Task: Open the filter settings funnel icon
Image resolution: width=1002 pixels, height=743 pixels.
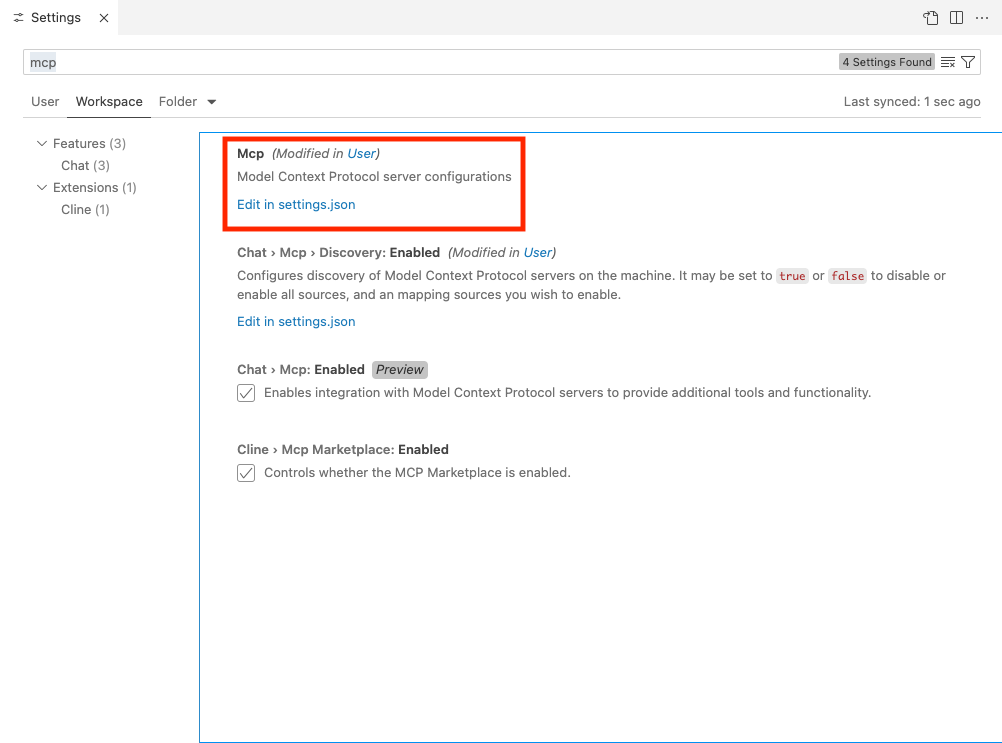Action: [967, 61]
